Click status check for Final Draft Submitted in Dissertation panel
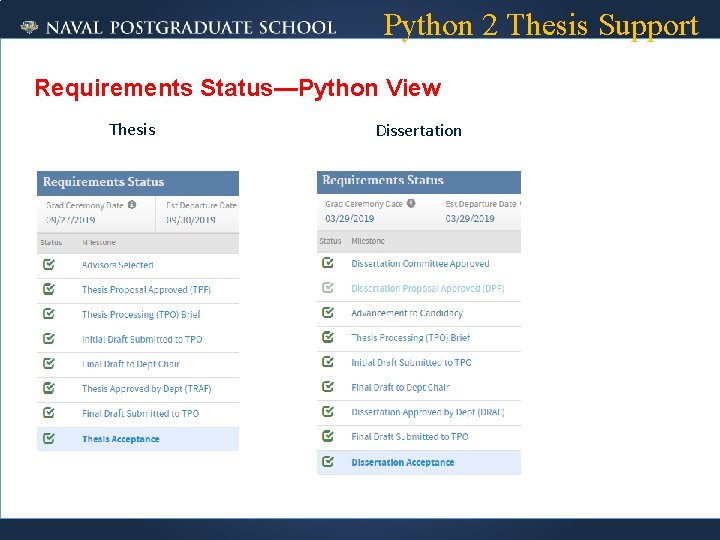Screen dimensions: 720x540 click(x=328, y=436)
